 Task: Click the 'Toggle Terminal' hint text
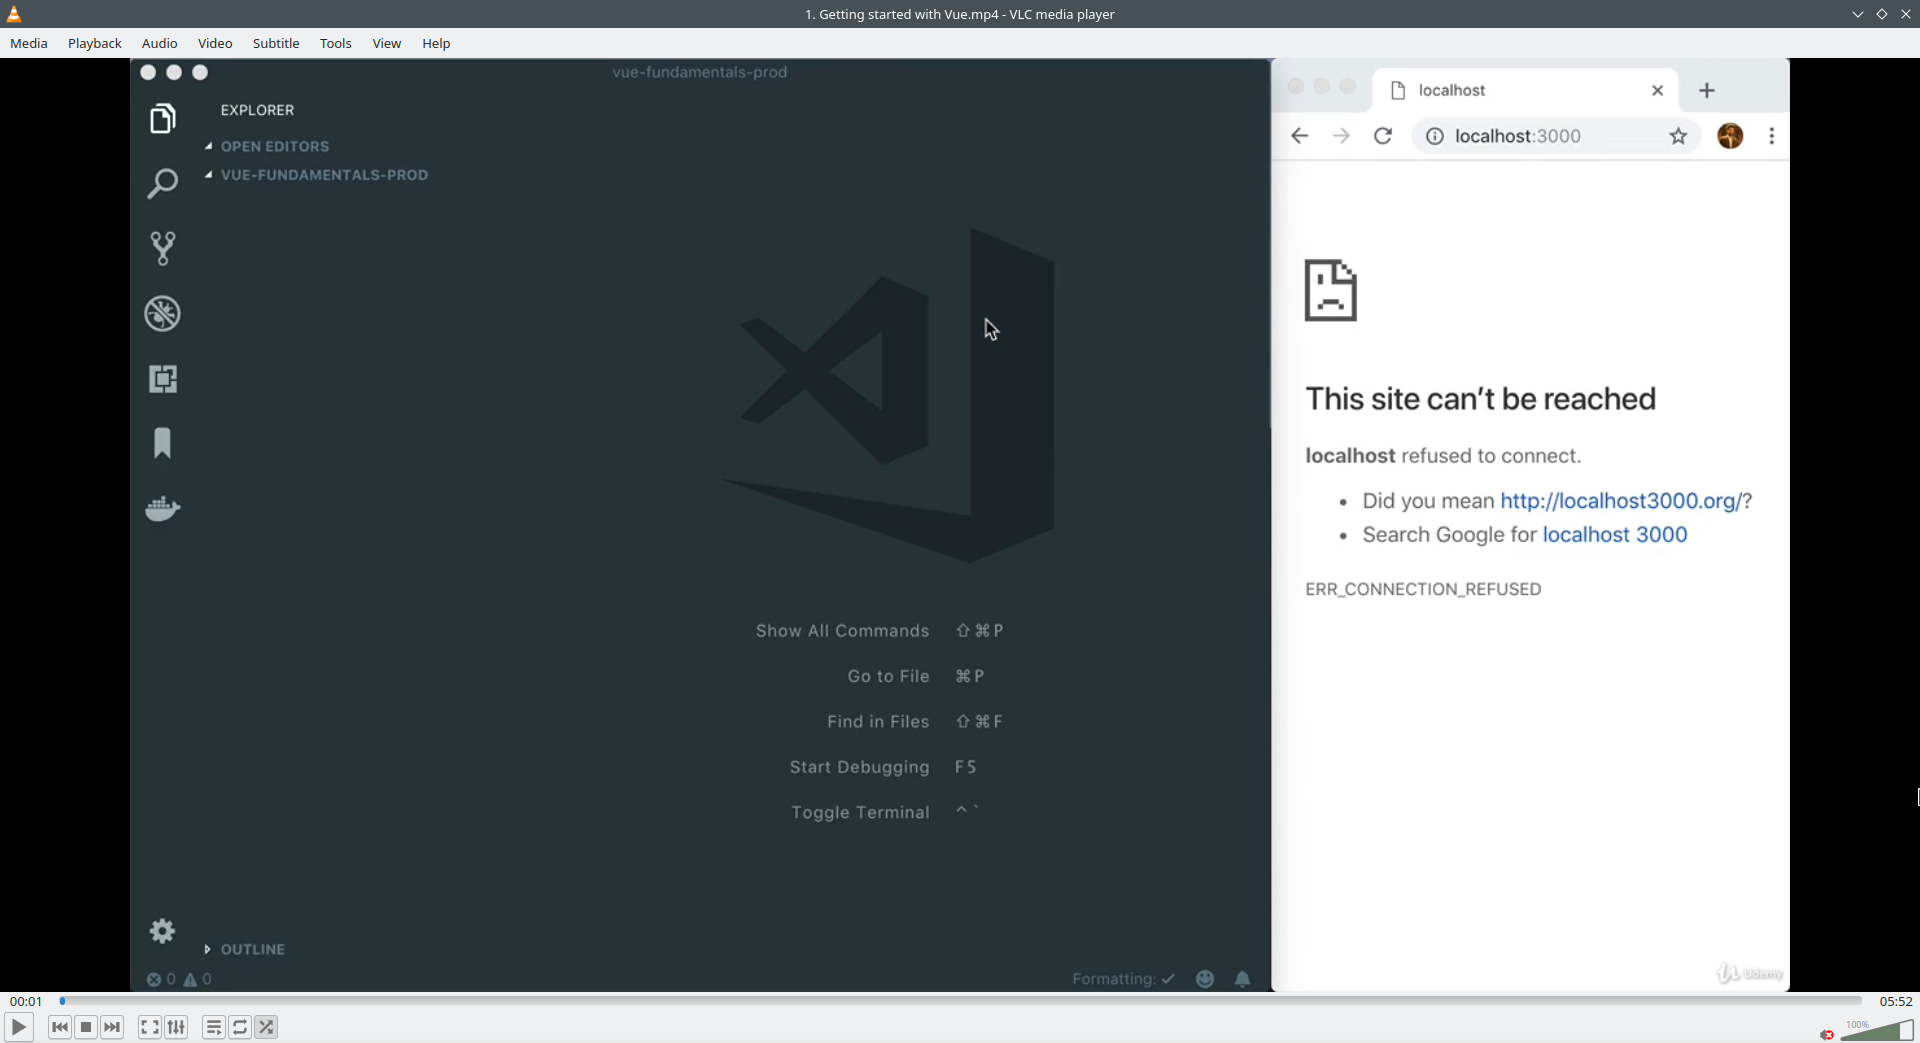click(860, 813)
